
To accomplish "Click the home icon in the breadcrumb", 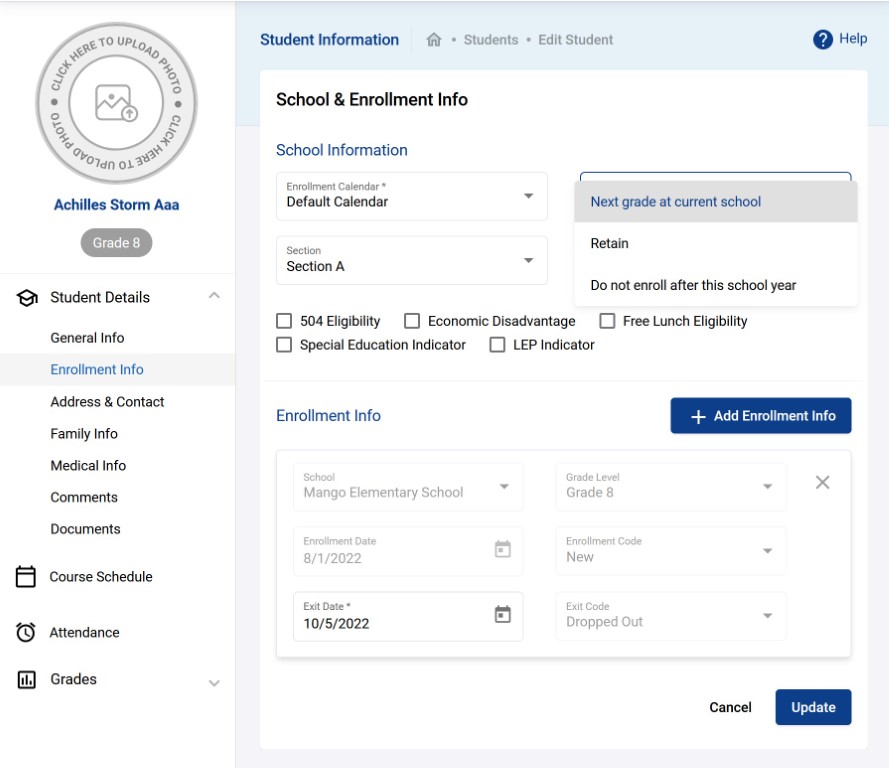I will (x=434, y=40).
